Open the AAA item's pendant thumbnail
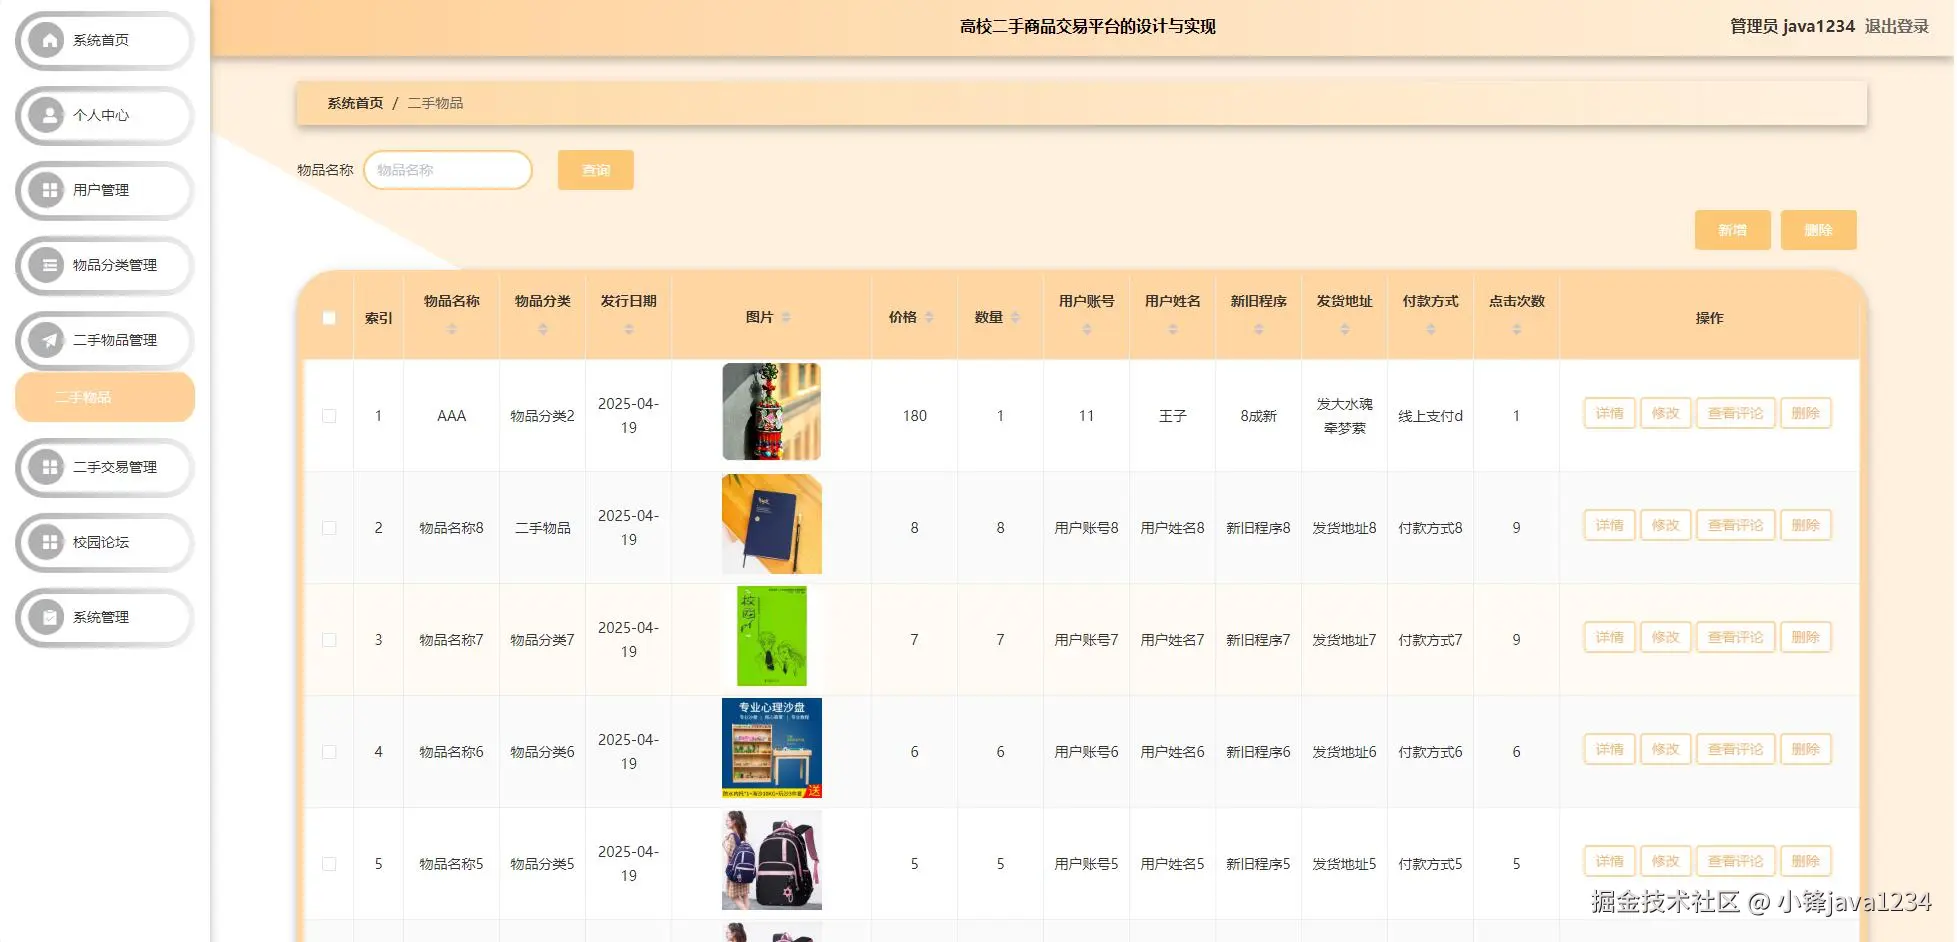The width and height of the screenshot is (1957, 942). [771, 412]
